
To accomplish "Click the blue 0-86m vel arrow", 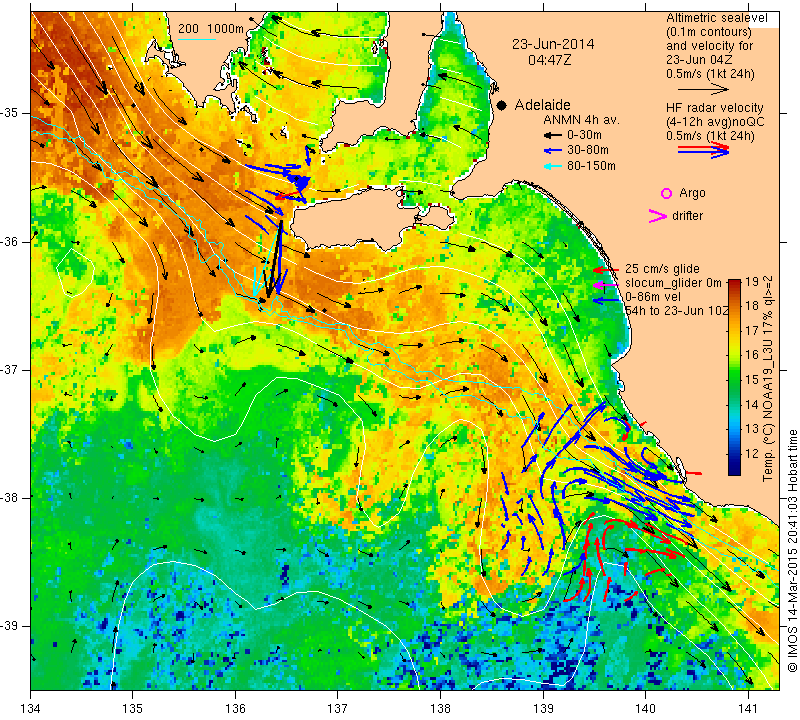I will 606,301.
